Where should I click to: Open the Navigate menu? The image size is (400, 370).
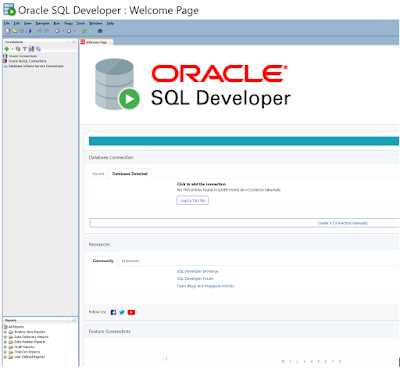coord(42,23)
